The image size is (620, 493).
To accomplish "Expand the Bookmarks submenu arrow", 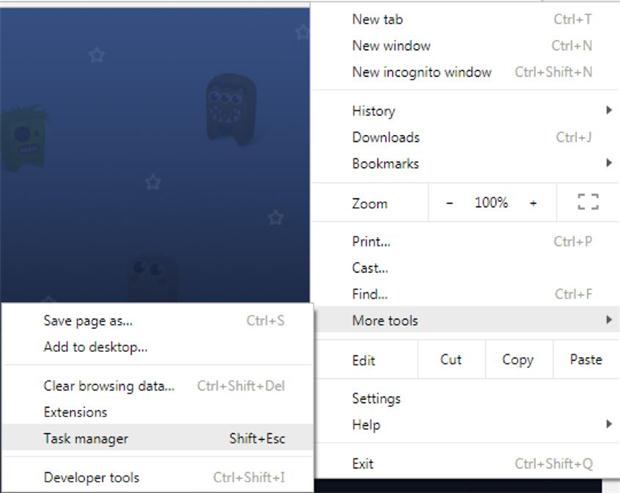I will tap(609, 162).
